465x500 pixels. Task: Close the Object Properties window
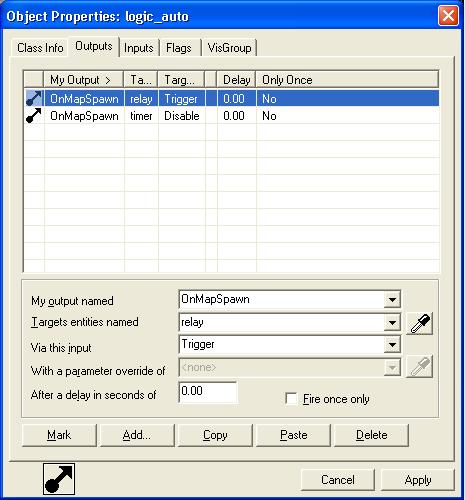click(448, 15)
